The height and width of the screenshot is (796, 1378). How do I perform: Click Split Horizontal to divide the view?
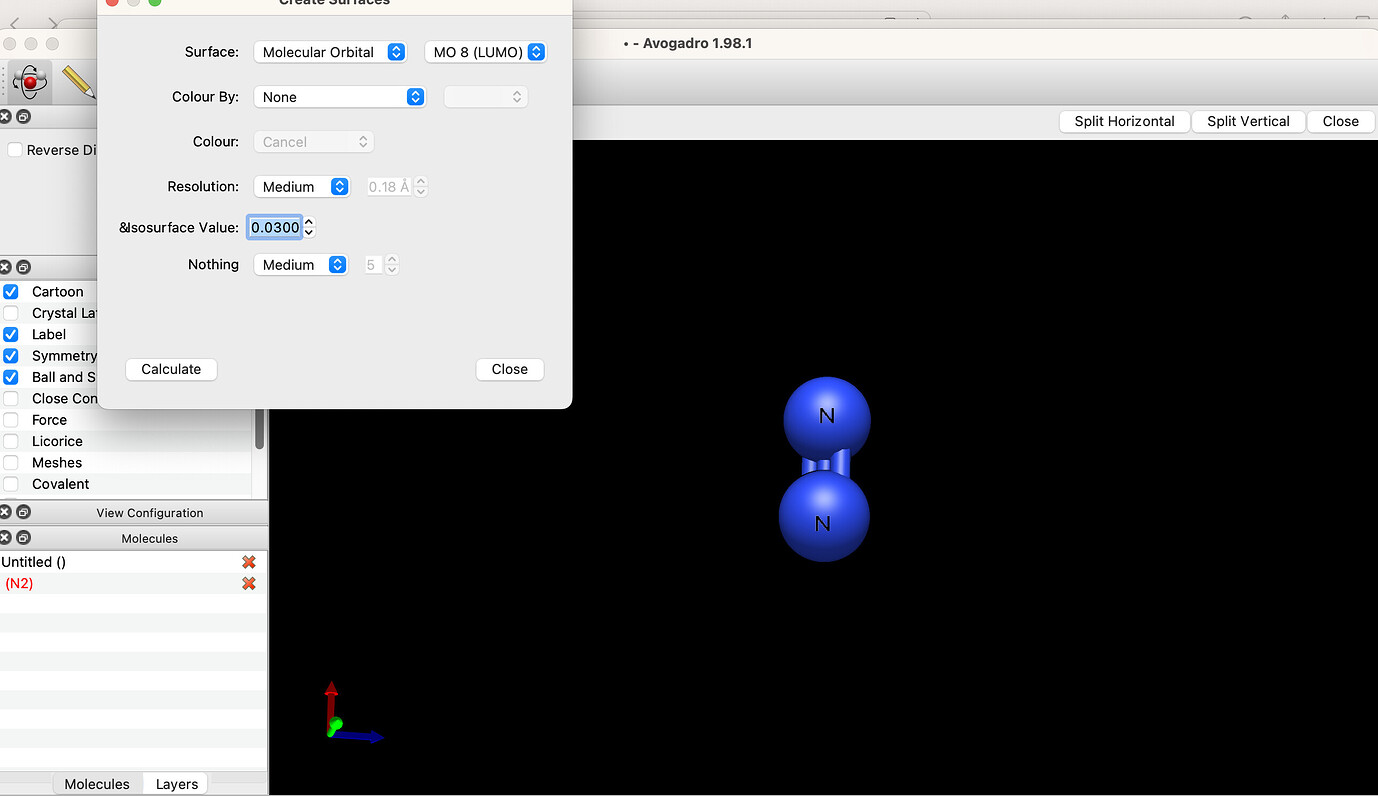(1124, 121)
